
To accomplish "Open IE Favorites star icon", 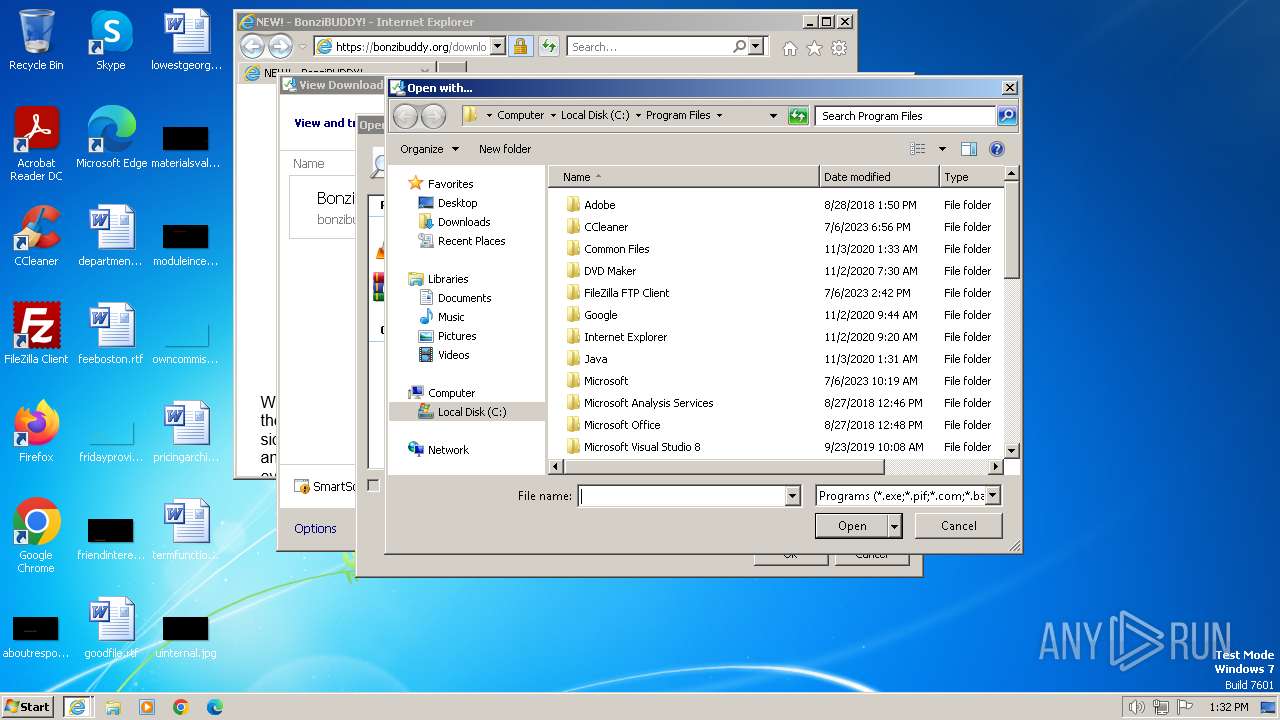I will tap(814, 47).
